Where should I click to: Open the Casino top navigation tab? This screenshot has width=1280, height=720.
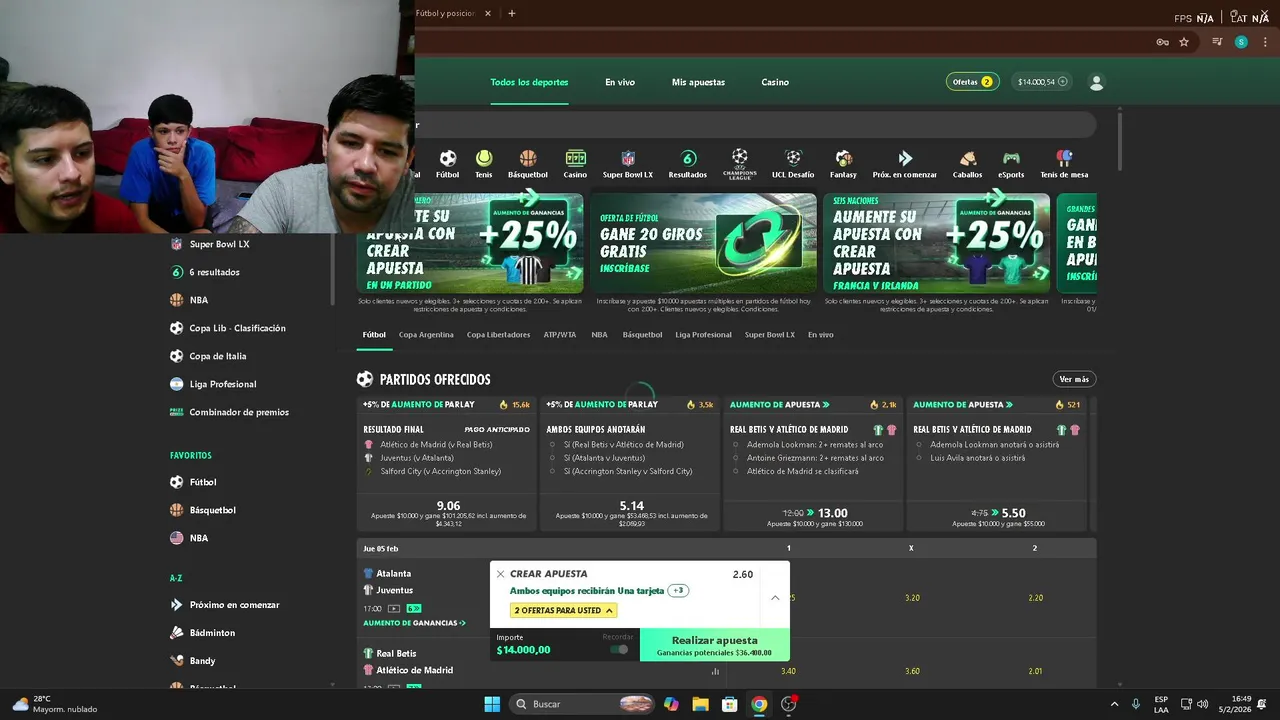point(775,82)
